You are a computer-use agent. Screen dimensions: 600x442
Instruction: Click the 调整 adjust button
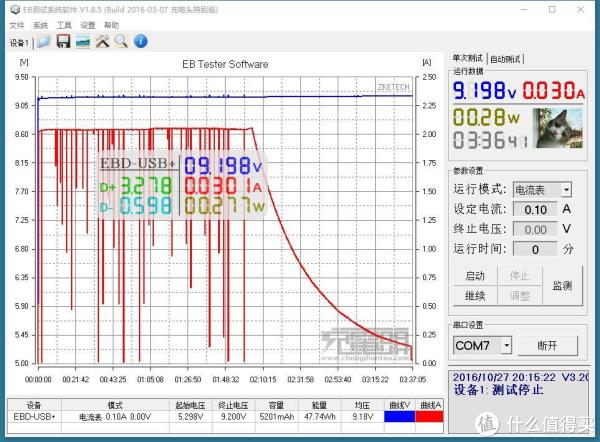(519, 295)
